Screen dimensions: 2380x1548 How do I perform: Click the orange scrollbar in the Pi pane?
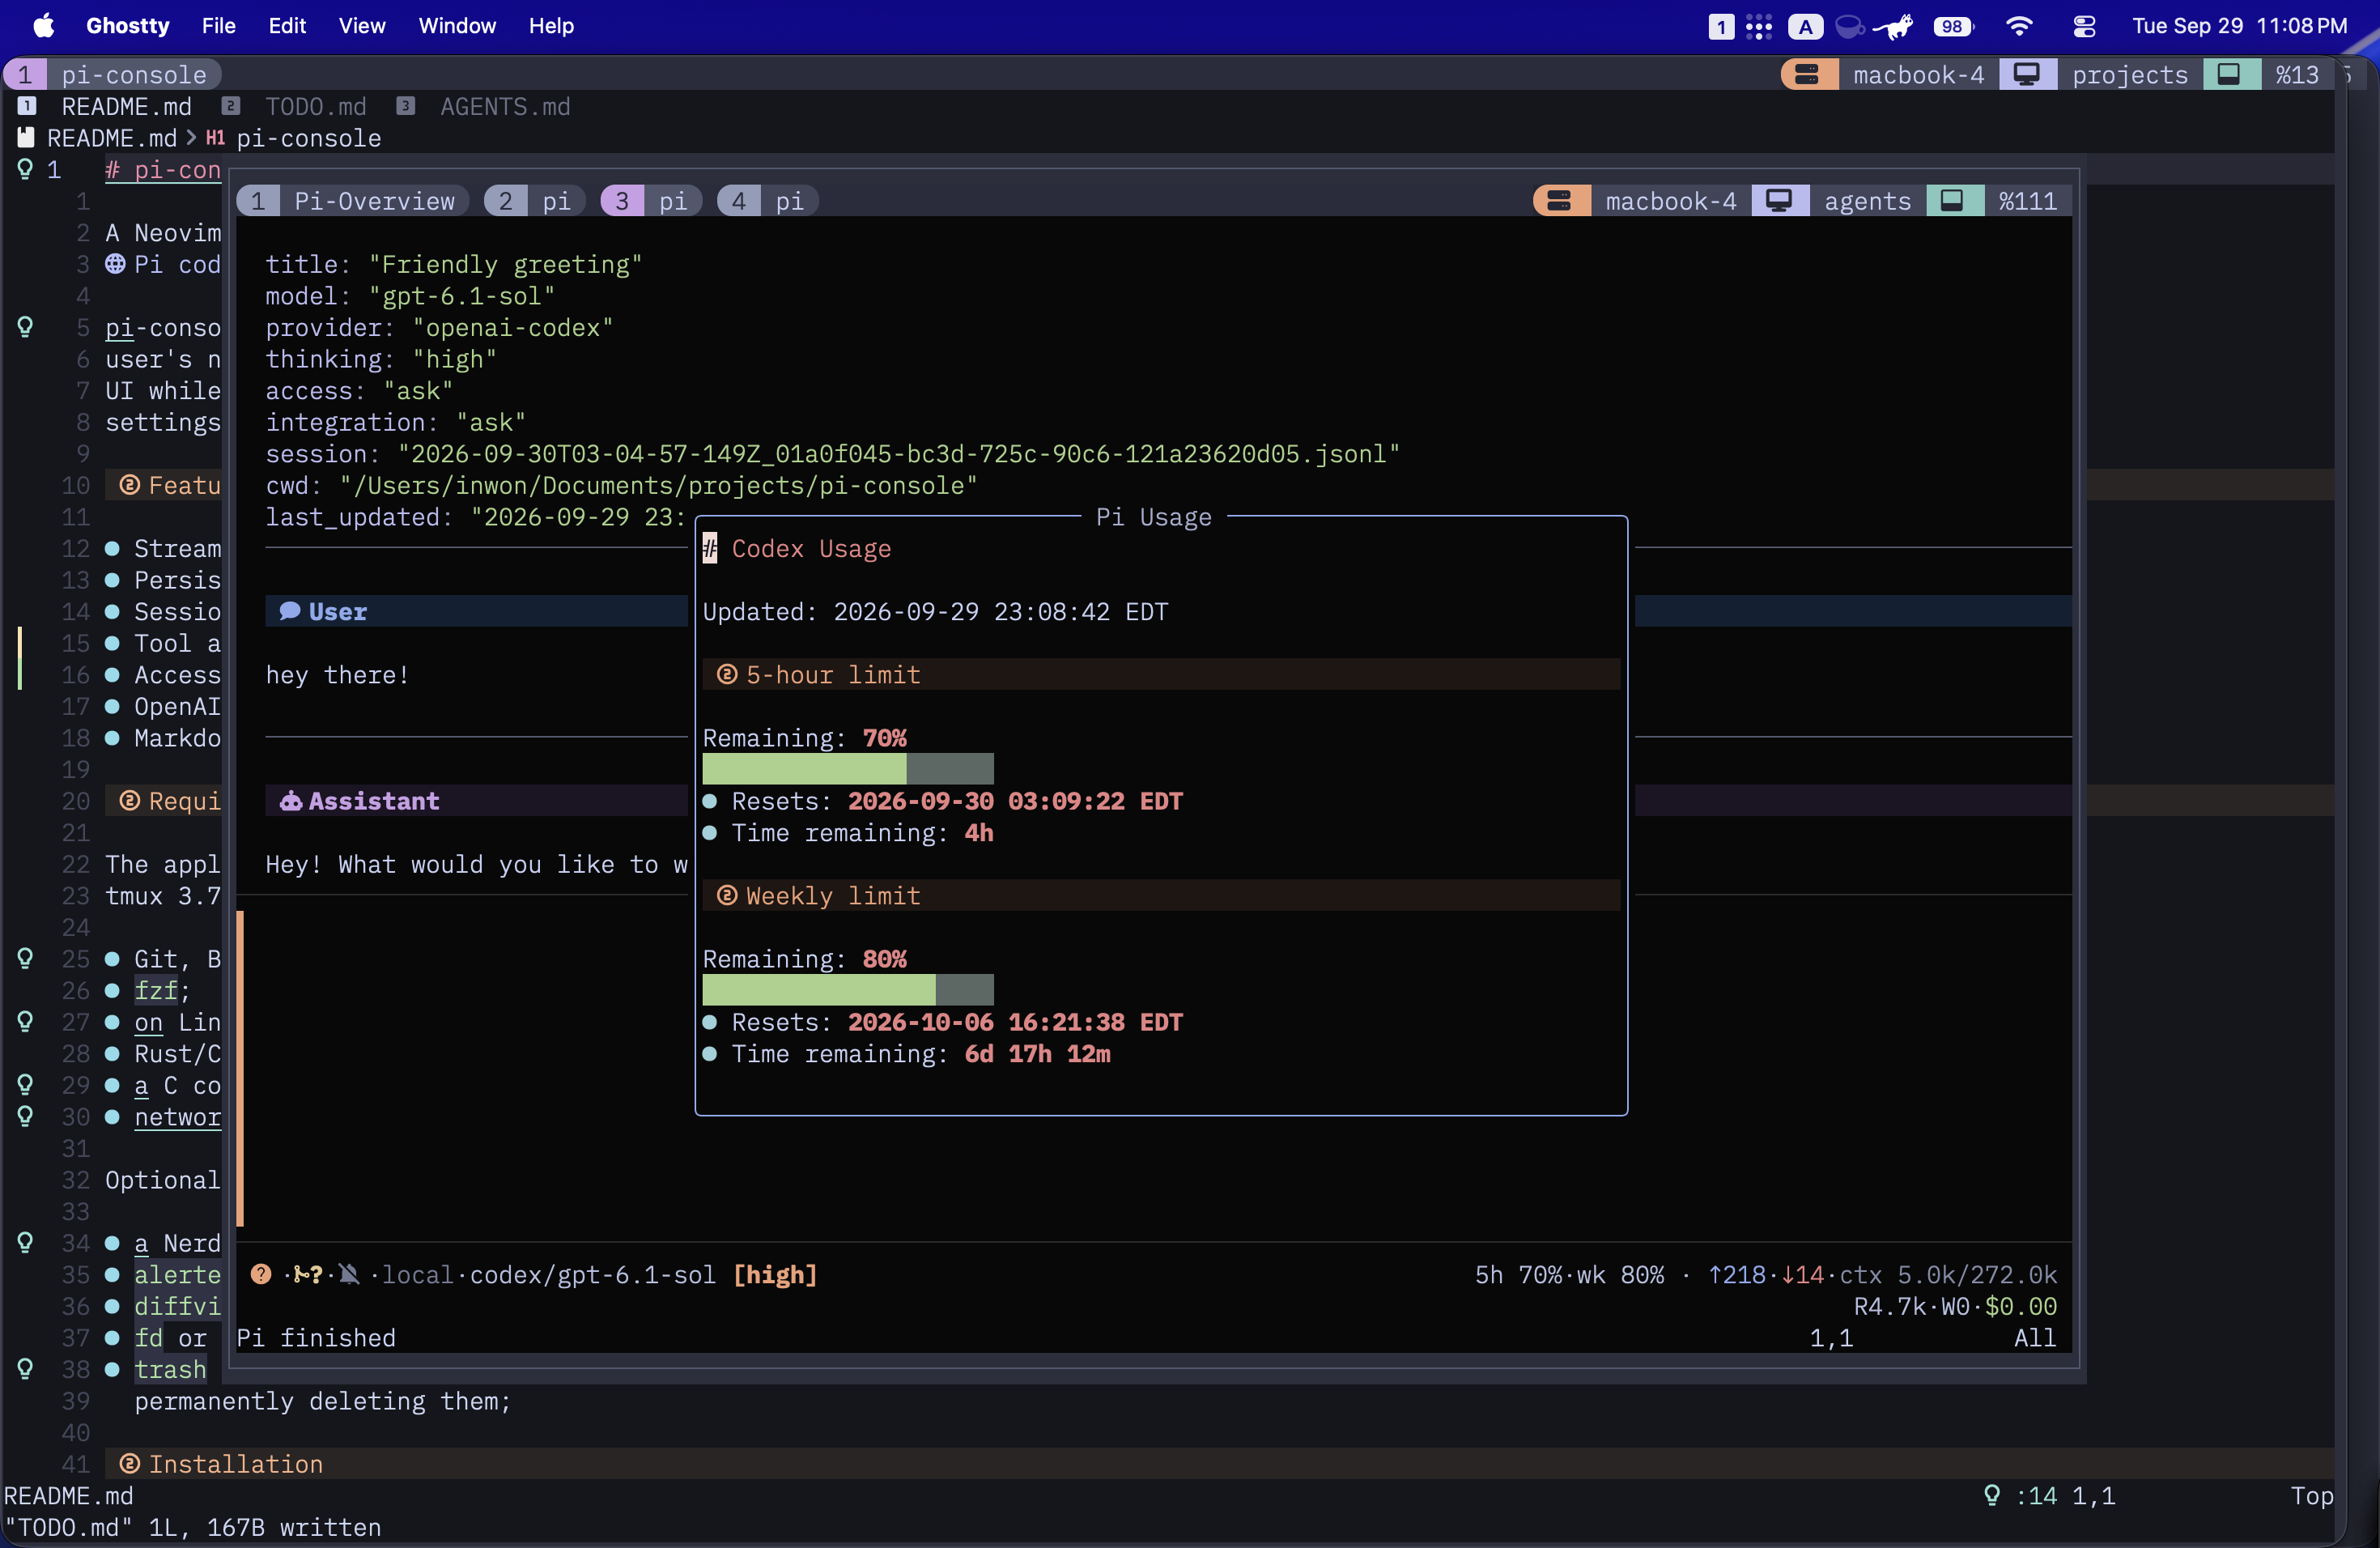click(240, 1069)
